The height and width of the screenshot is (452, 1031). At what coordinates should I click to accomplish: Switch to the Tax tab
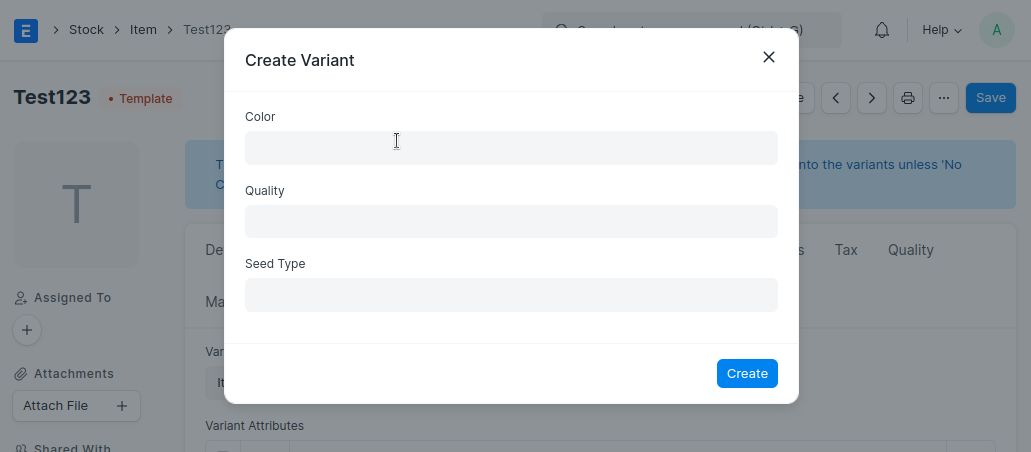tap(846, 250)
